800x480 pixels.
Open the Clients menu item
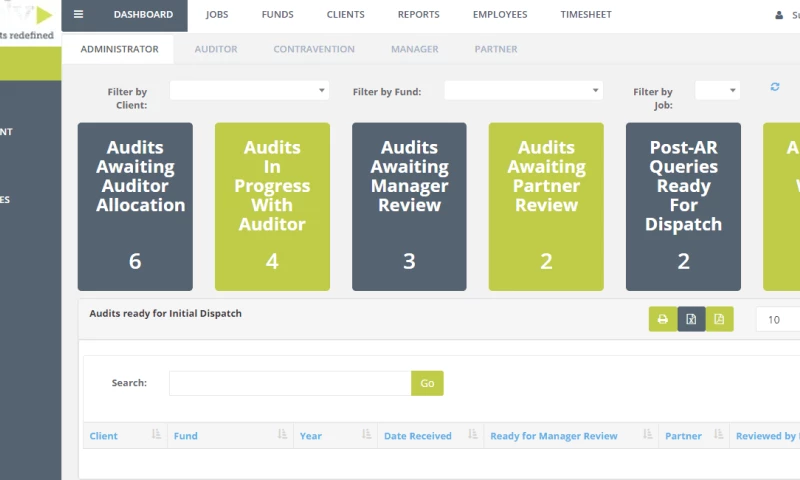(x=345, y=15)
